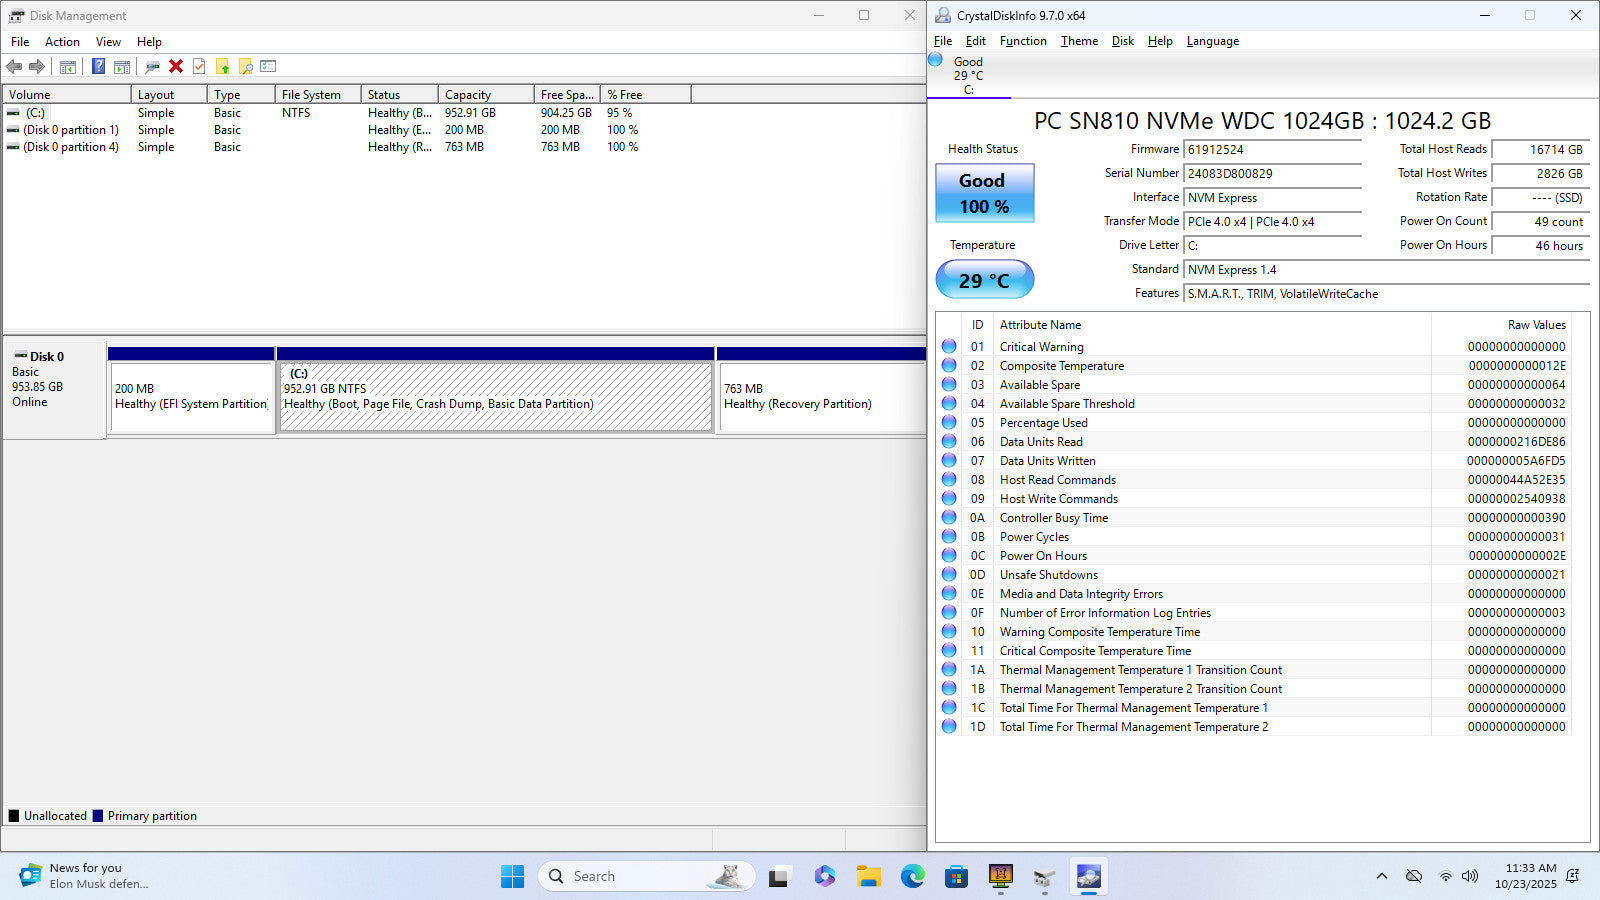This screenshot has height=900, width=1600.
Task: Click the checklist settings toolbar icon
Action: pos(268,66)
